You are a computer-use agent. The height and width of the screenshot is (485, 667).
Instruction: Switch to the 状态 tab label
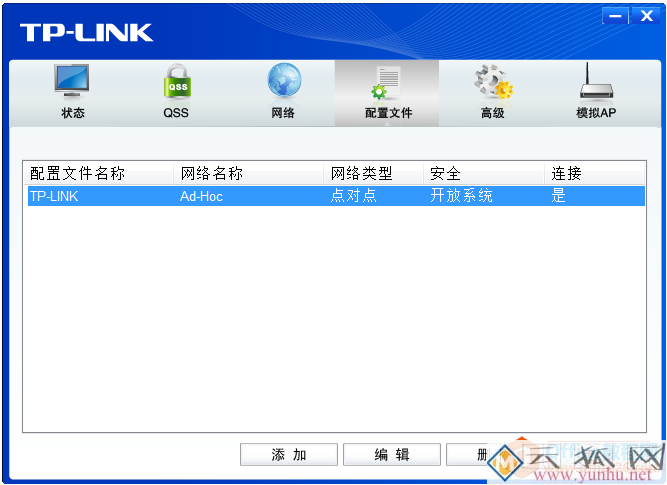[73, 113]
